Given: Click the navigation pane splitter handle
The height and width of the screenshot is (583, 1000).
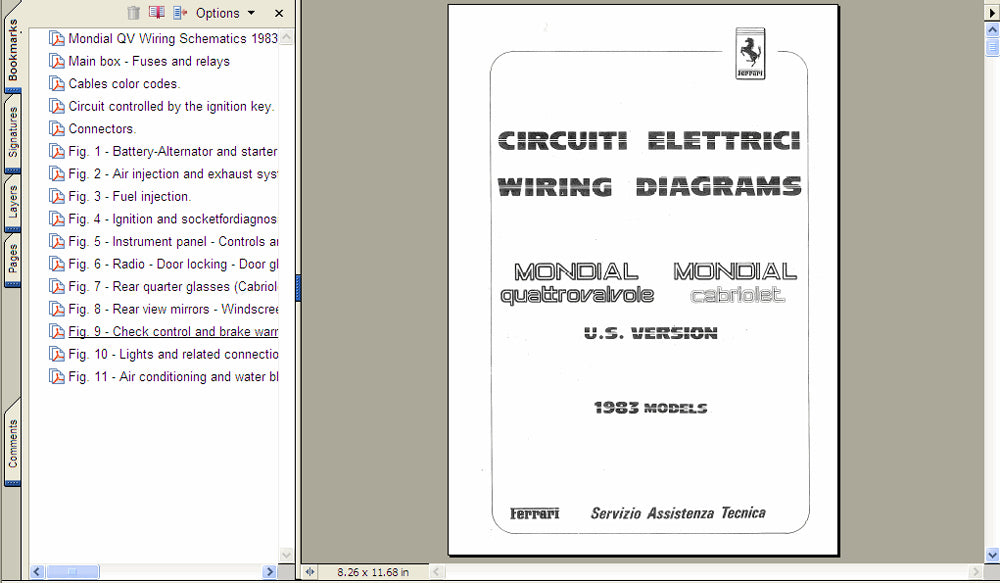Looking at the screenshot, I should point(298,288).
